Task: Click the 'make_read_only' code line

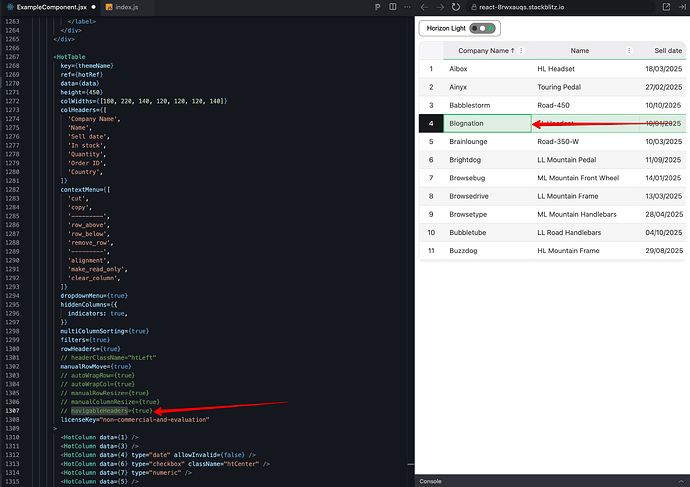Action: [97, 269]
